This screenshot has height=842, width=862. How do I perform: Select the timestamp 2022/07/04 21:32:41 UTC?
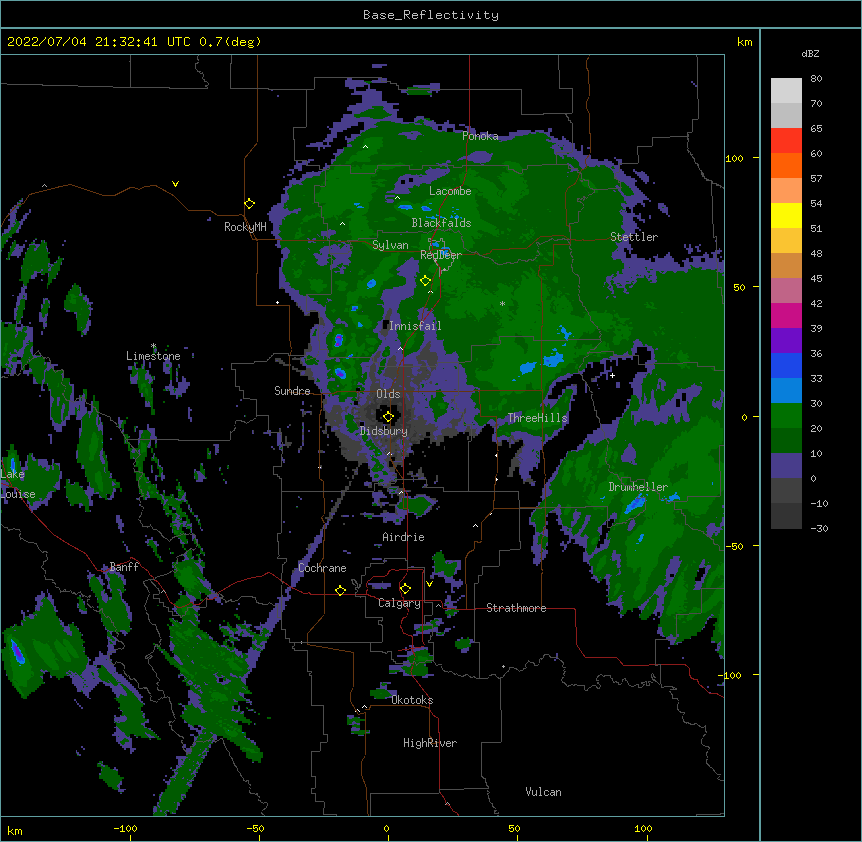(98, 42)
